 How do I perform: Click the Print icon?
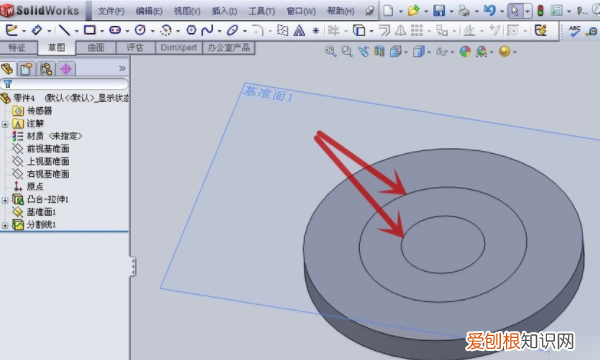(464, 11)
